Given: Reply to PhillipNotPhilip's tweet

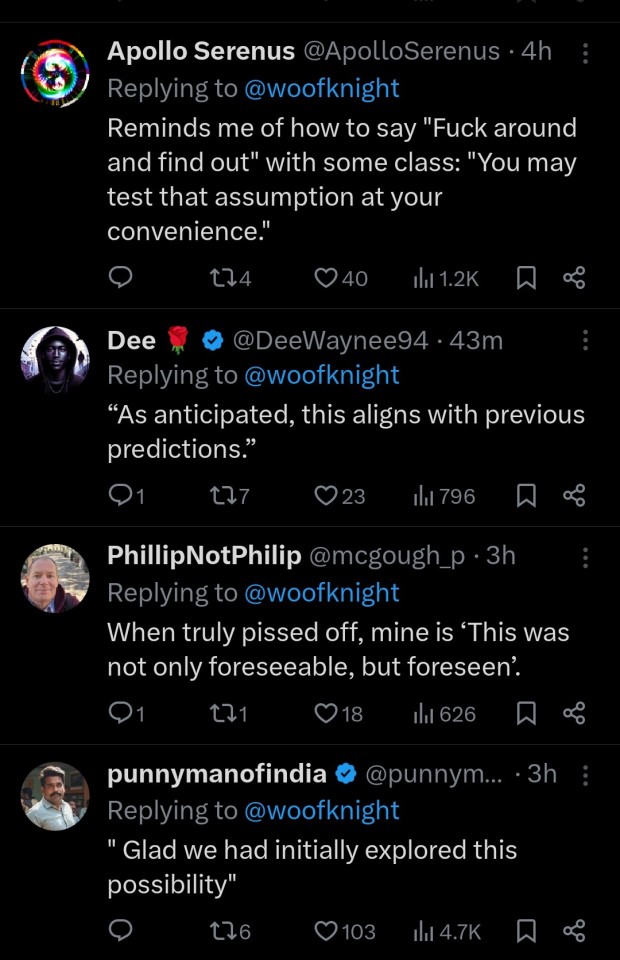Looking at the screenshot, I should tap(120, 714).
